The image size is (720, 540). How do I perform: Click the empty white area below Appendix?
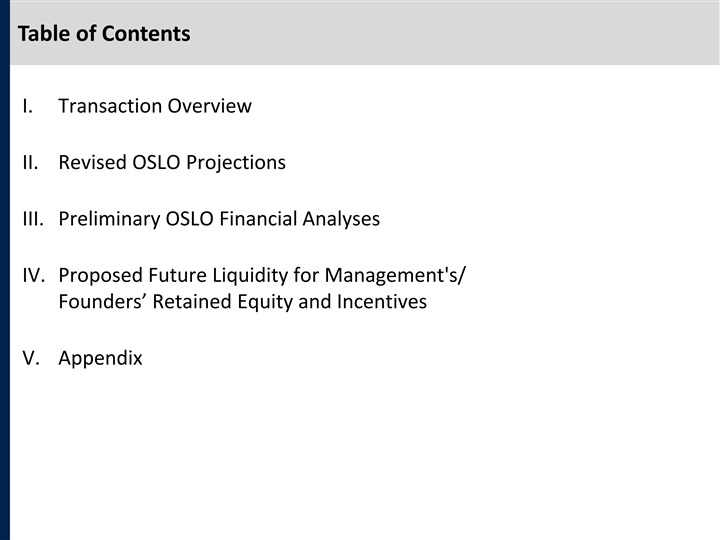[x=360, y=450]
